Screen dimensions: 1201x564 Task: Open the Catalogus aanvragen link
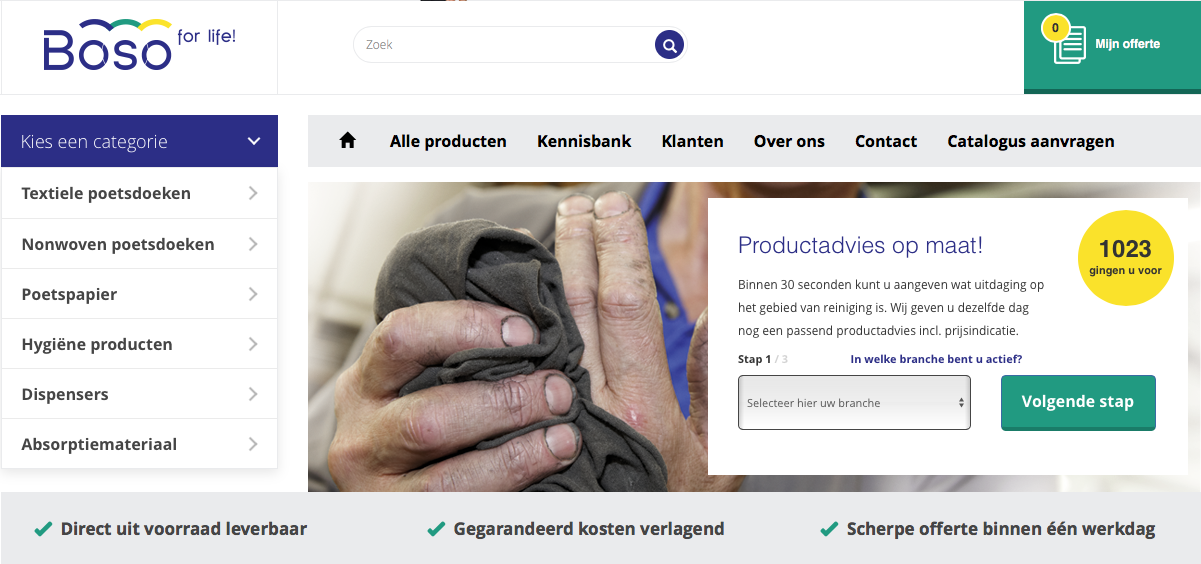pos(1030,141)
